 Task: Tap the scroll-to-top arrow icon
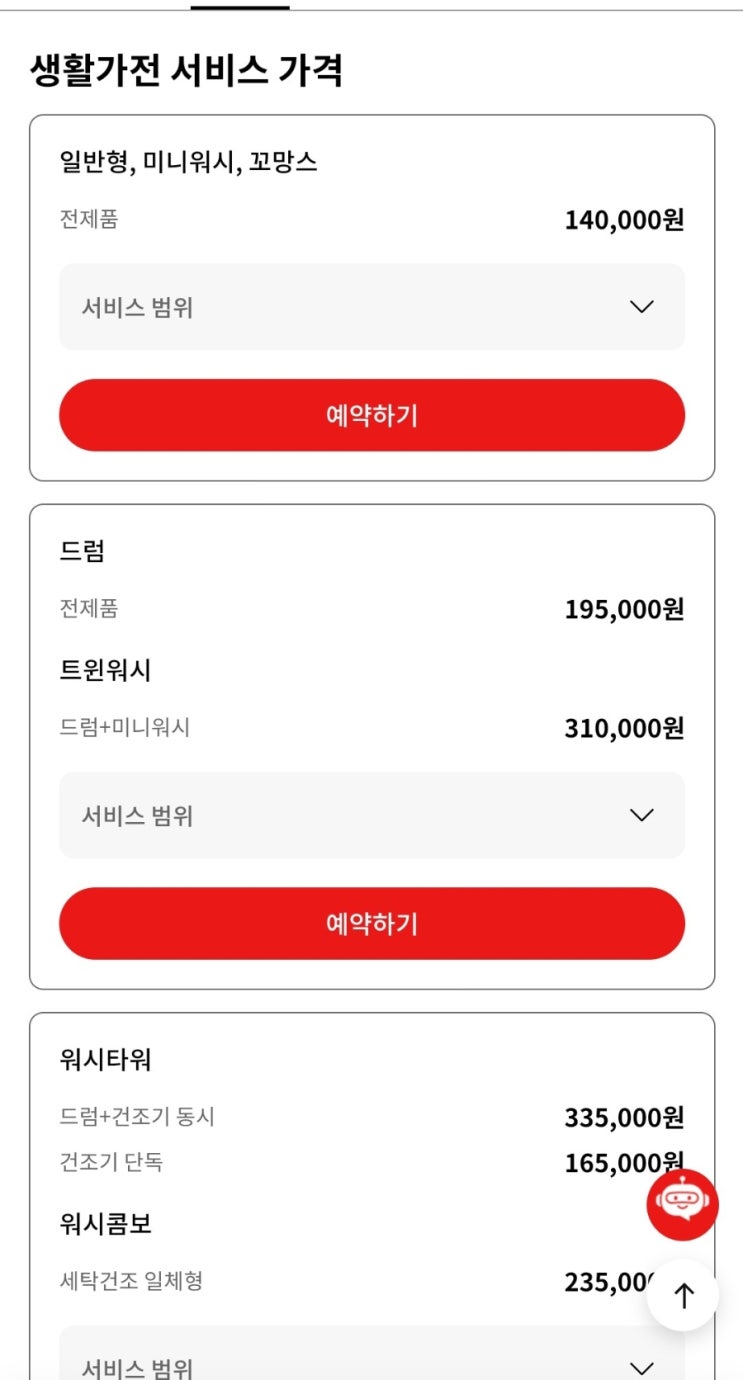(683, 1296)
